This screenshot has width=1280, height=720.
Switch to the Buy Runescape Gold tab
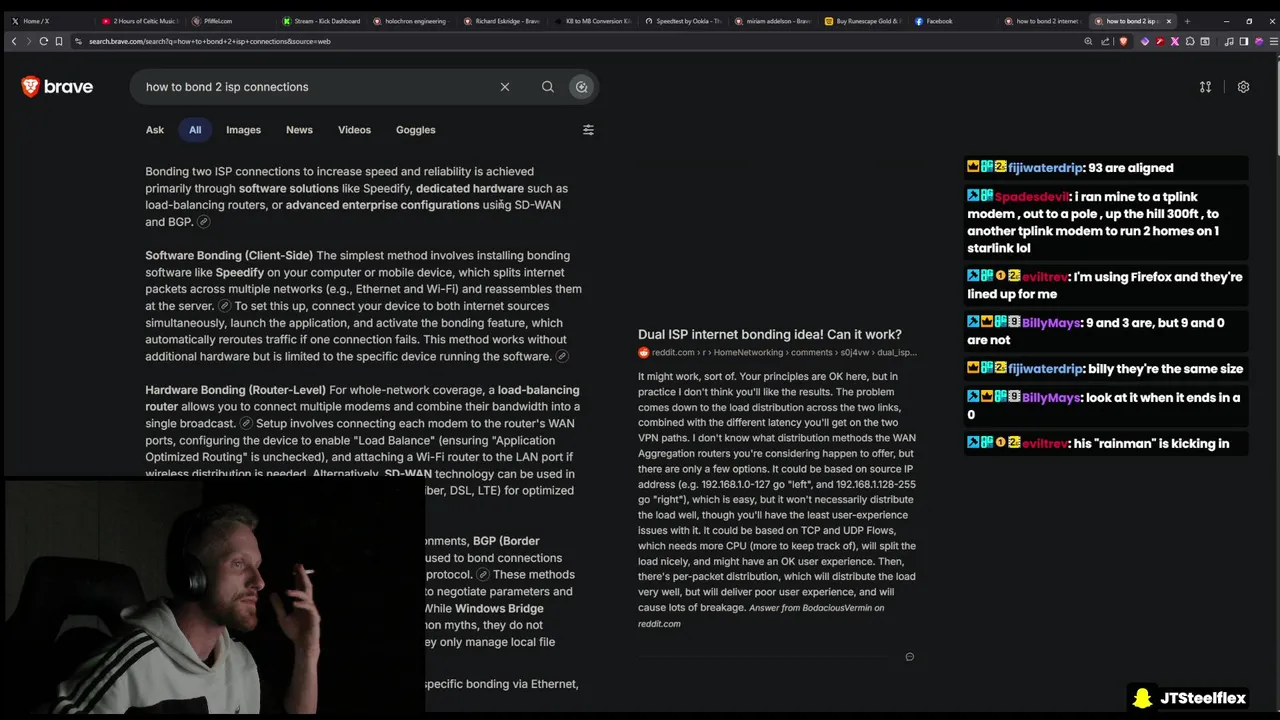[862, 21]
